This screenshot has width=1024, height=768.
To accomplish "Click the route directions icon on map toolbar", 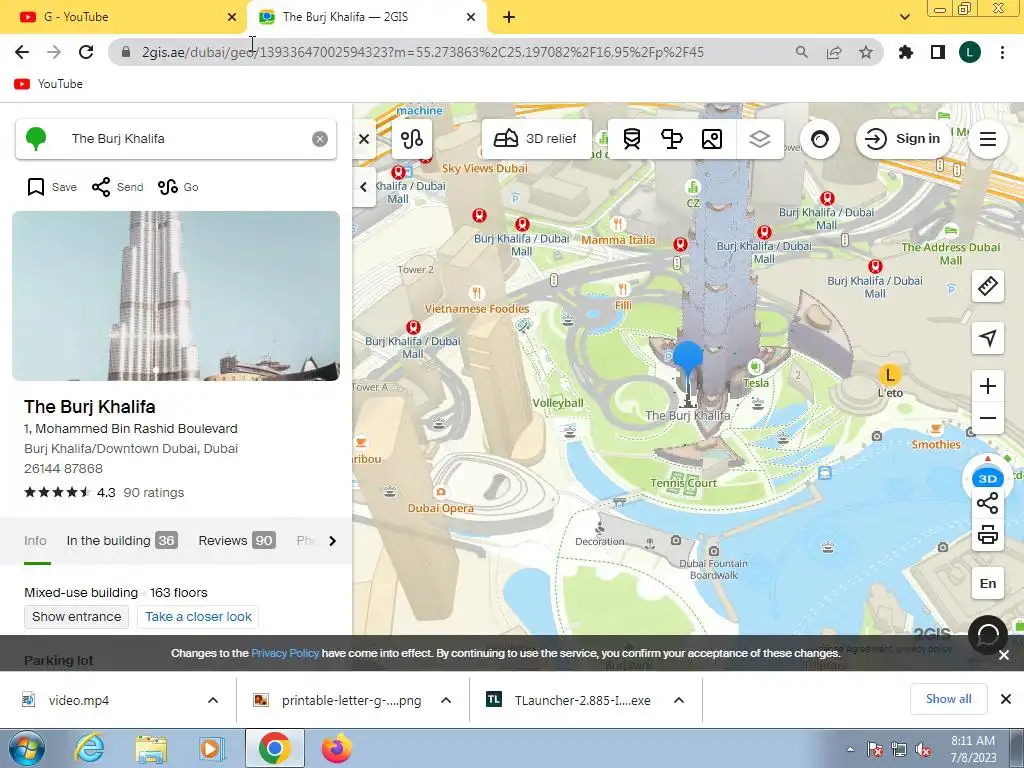I will 412,138.
